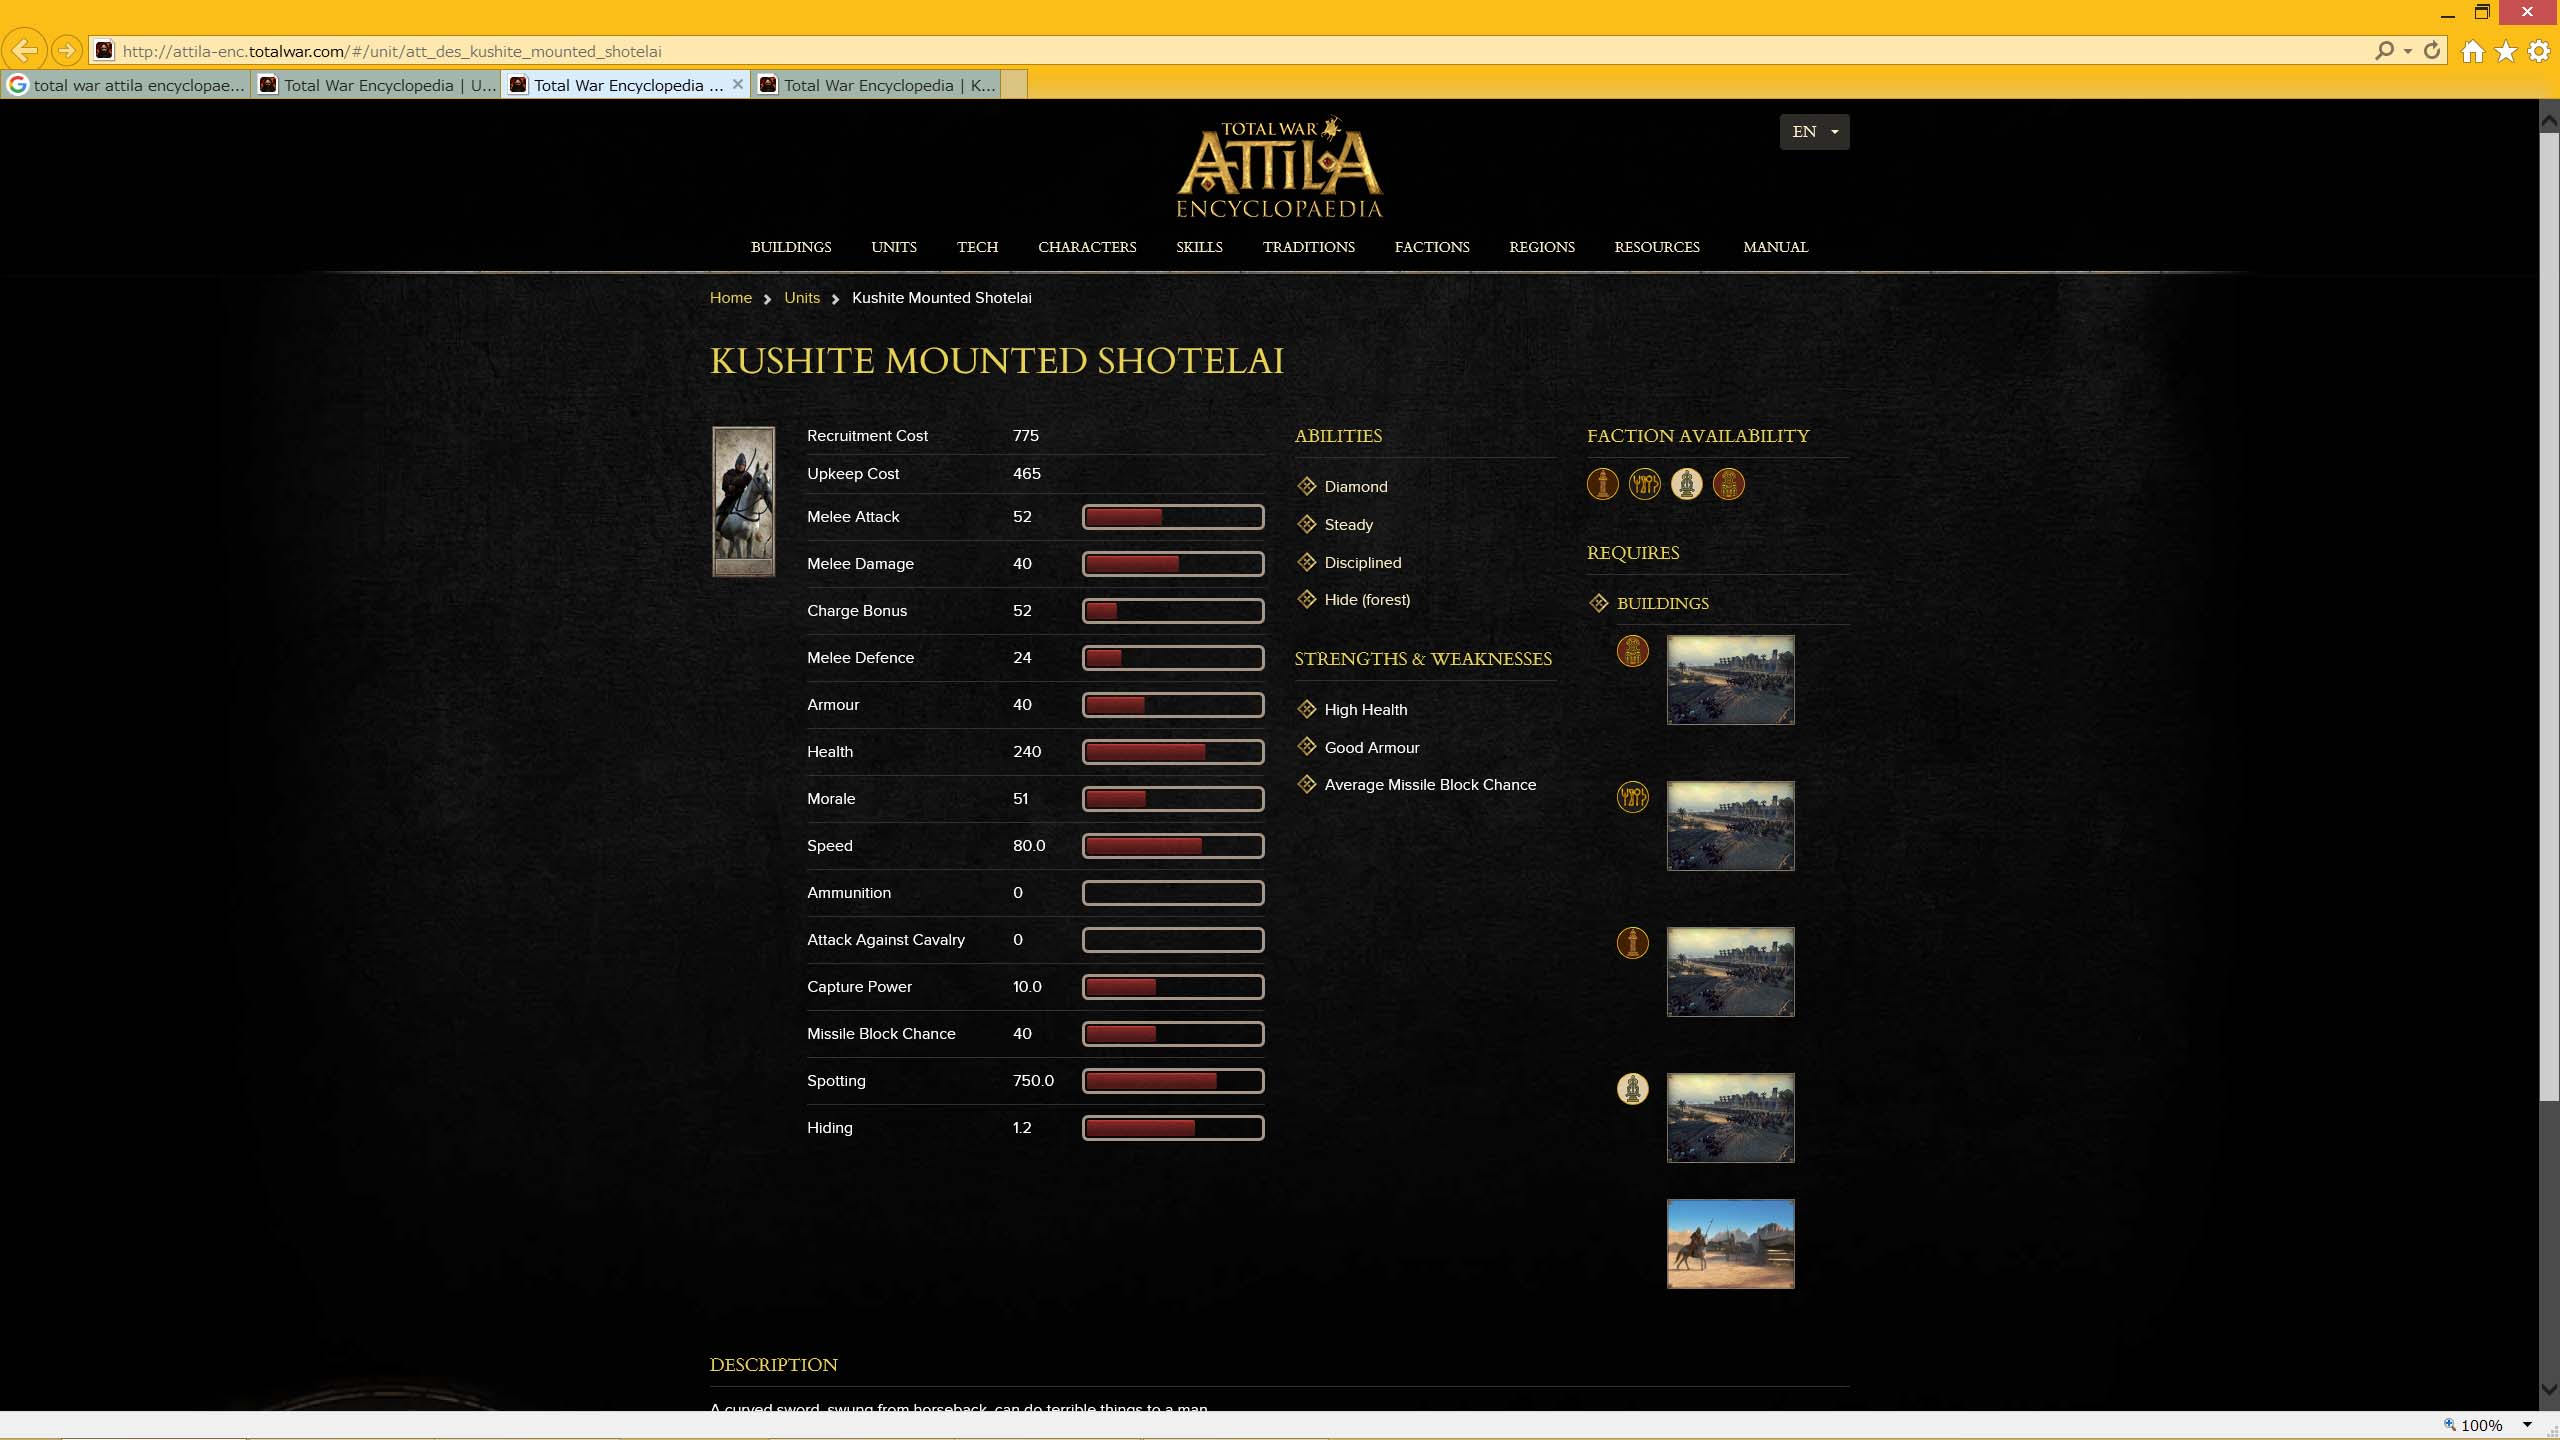Click the page vertical scrollbar thumb
The image size is (2560, 1440).
tap(2549, 615)
